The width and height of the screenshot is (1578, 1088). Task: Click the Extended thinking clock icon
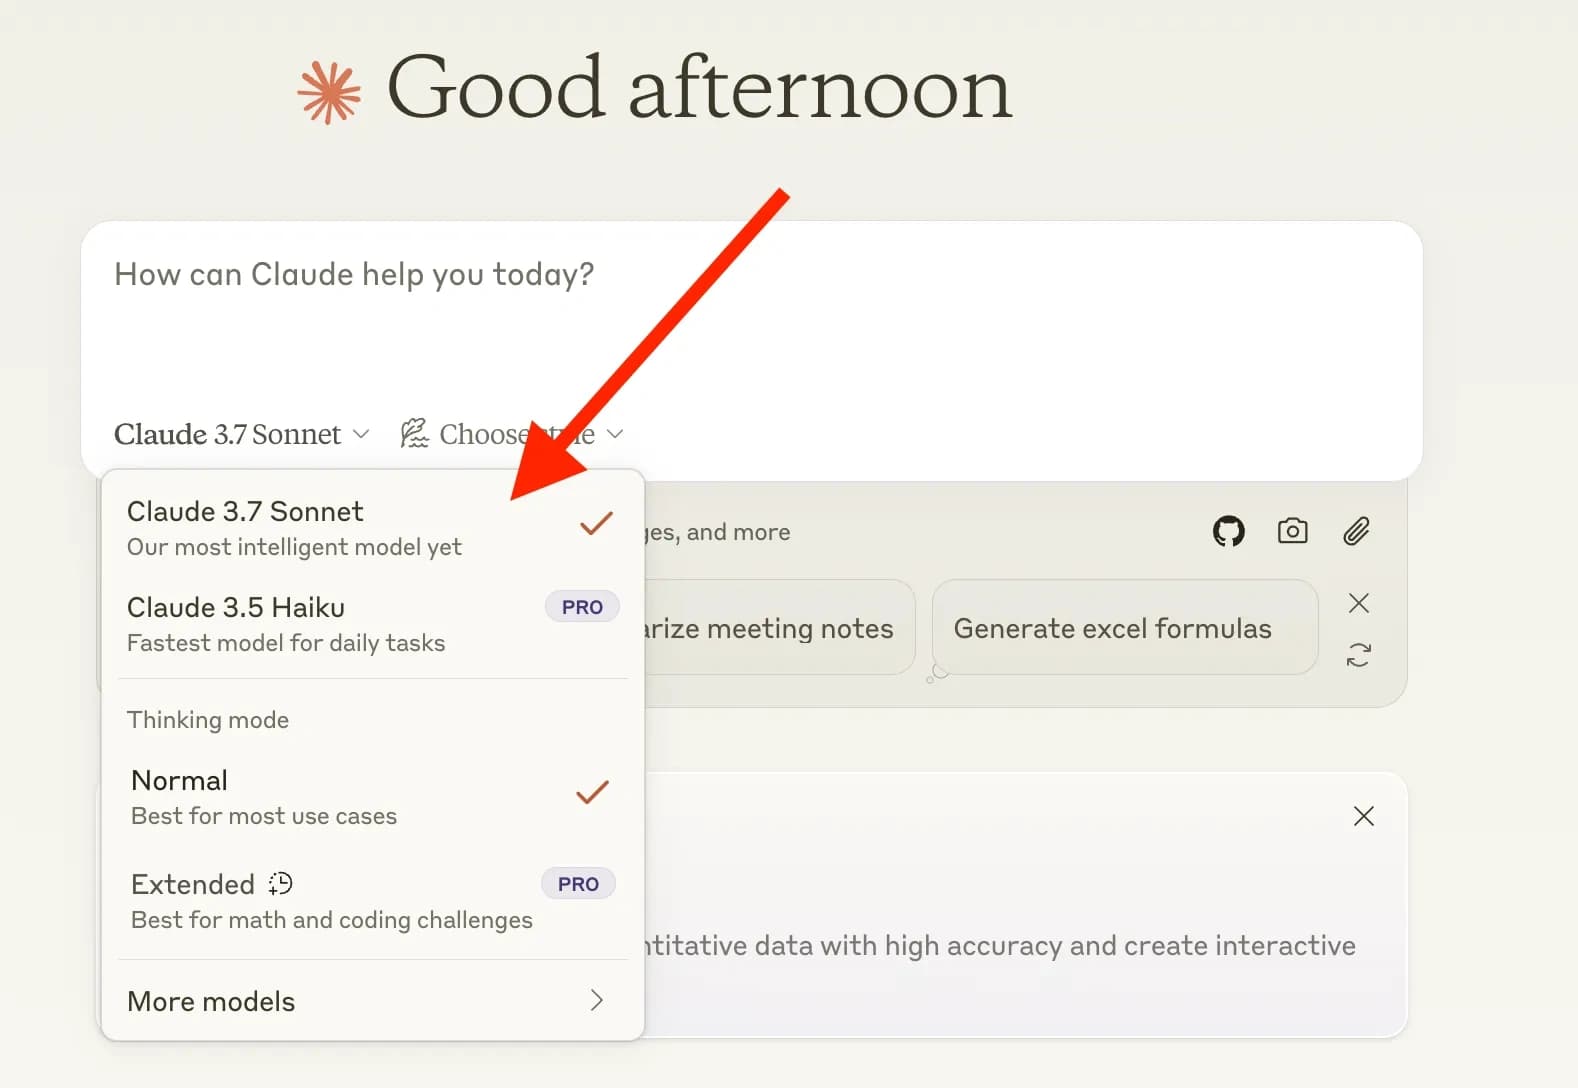pyautogui.click(x=280, y=884)
